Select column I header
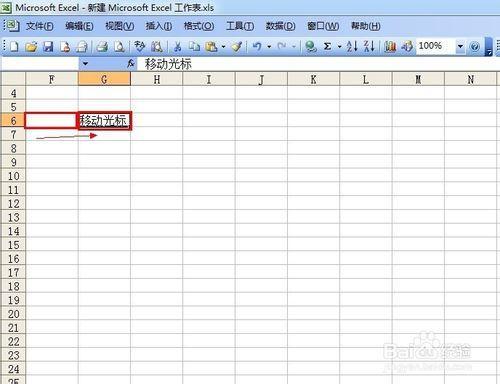 click(x=209, y=79)
